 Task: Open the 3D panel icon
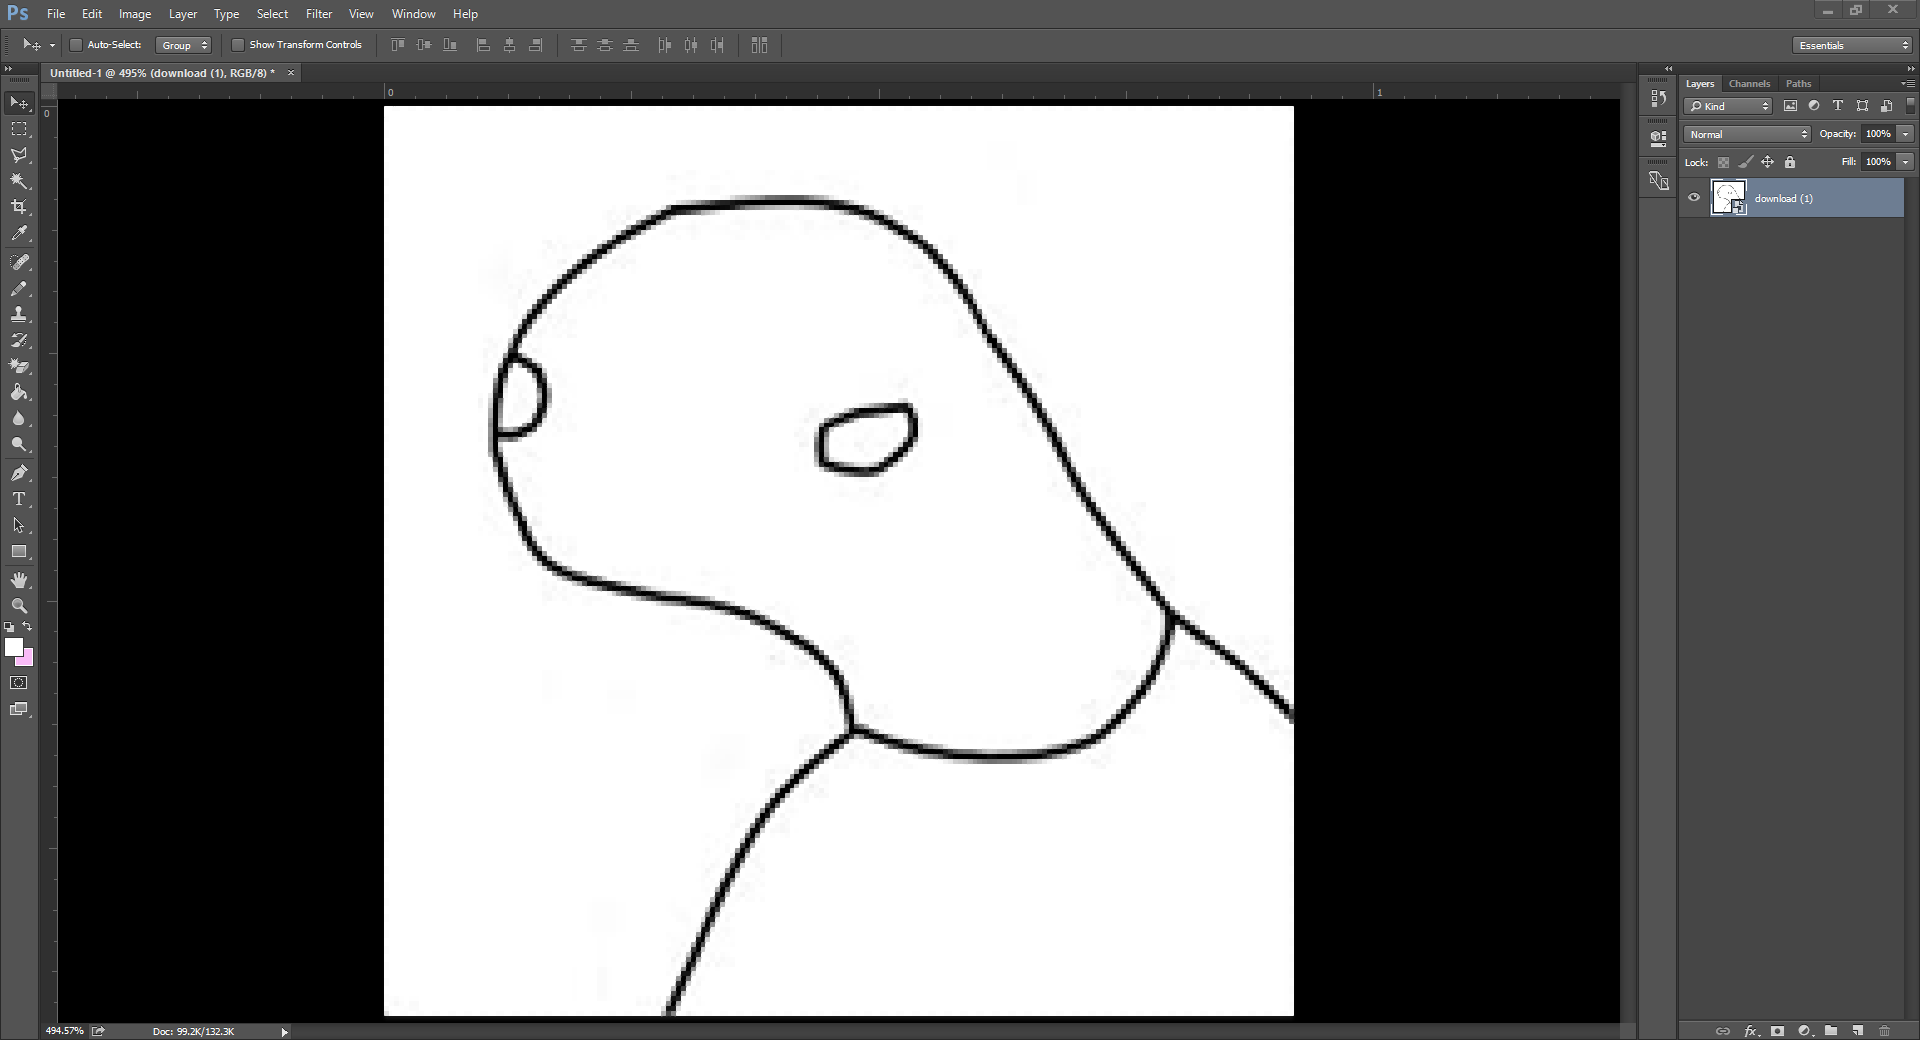coord(1658,138)
